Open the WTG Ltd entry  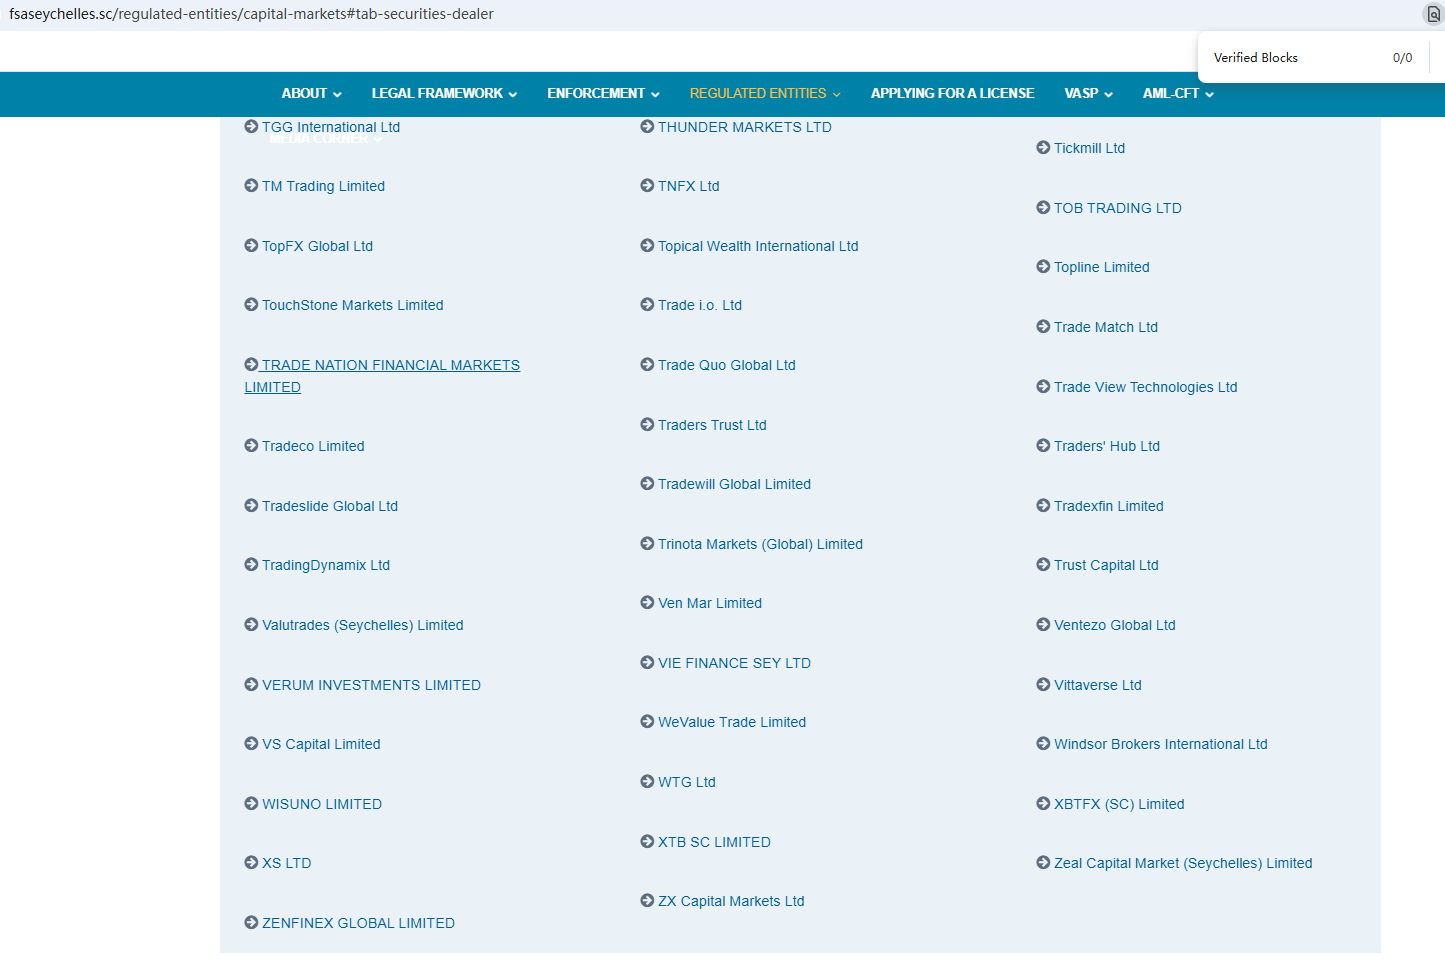(687, 782)
